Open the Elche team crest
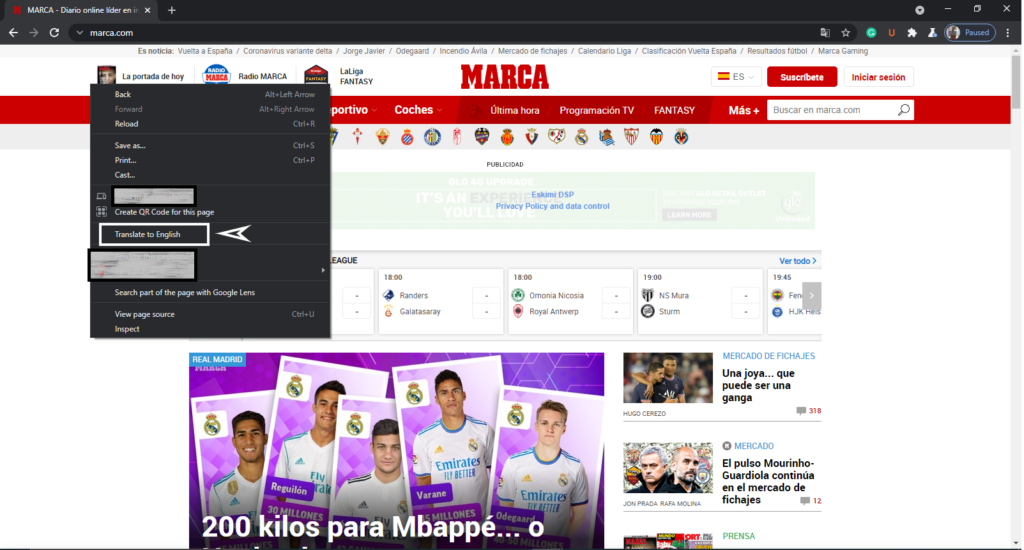This screenshot has width=1024, height=550. click(x=383, y=137)
